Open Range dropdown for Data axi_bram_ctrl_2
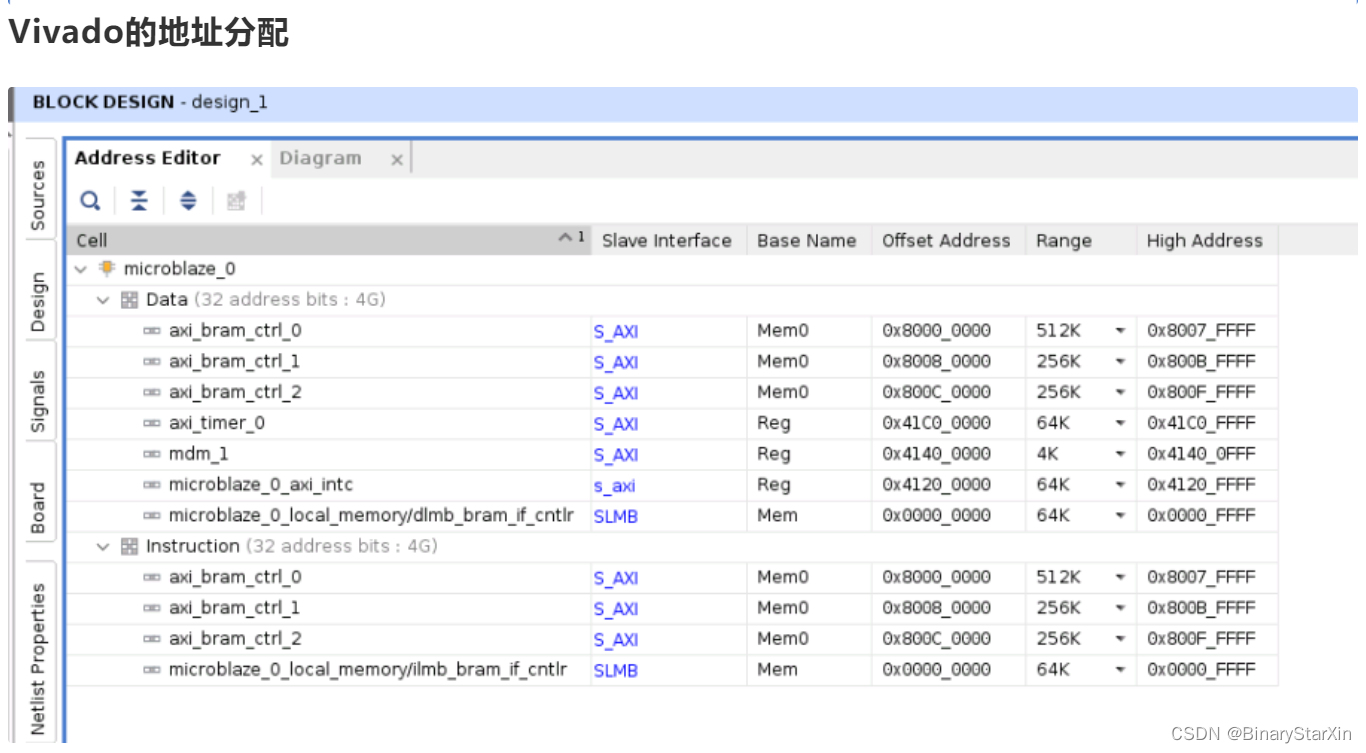Image resolution: width=1366 pixels, height=753 pixels. (x=1120, y=393)
